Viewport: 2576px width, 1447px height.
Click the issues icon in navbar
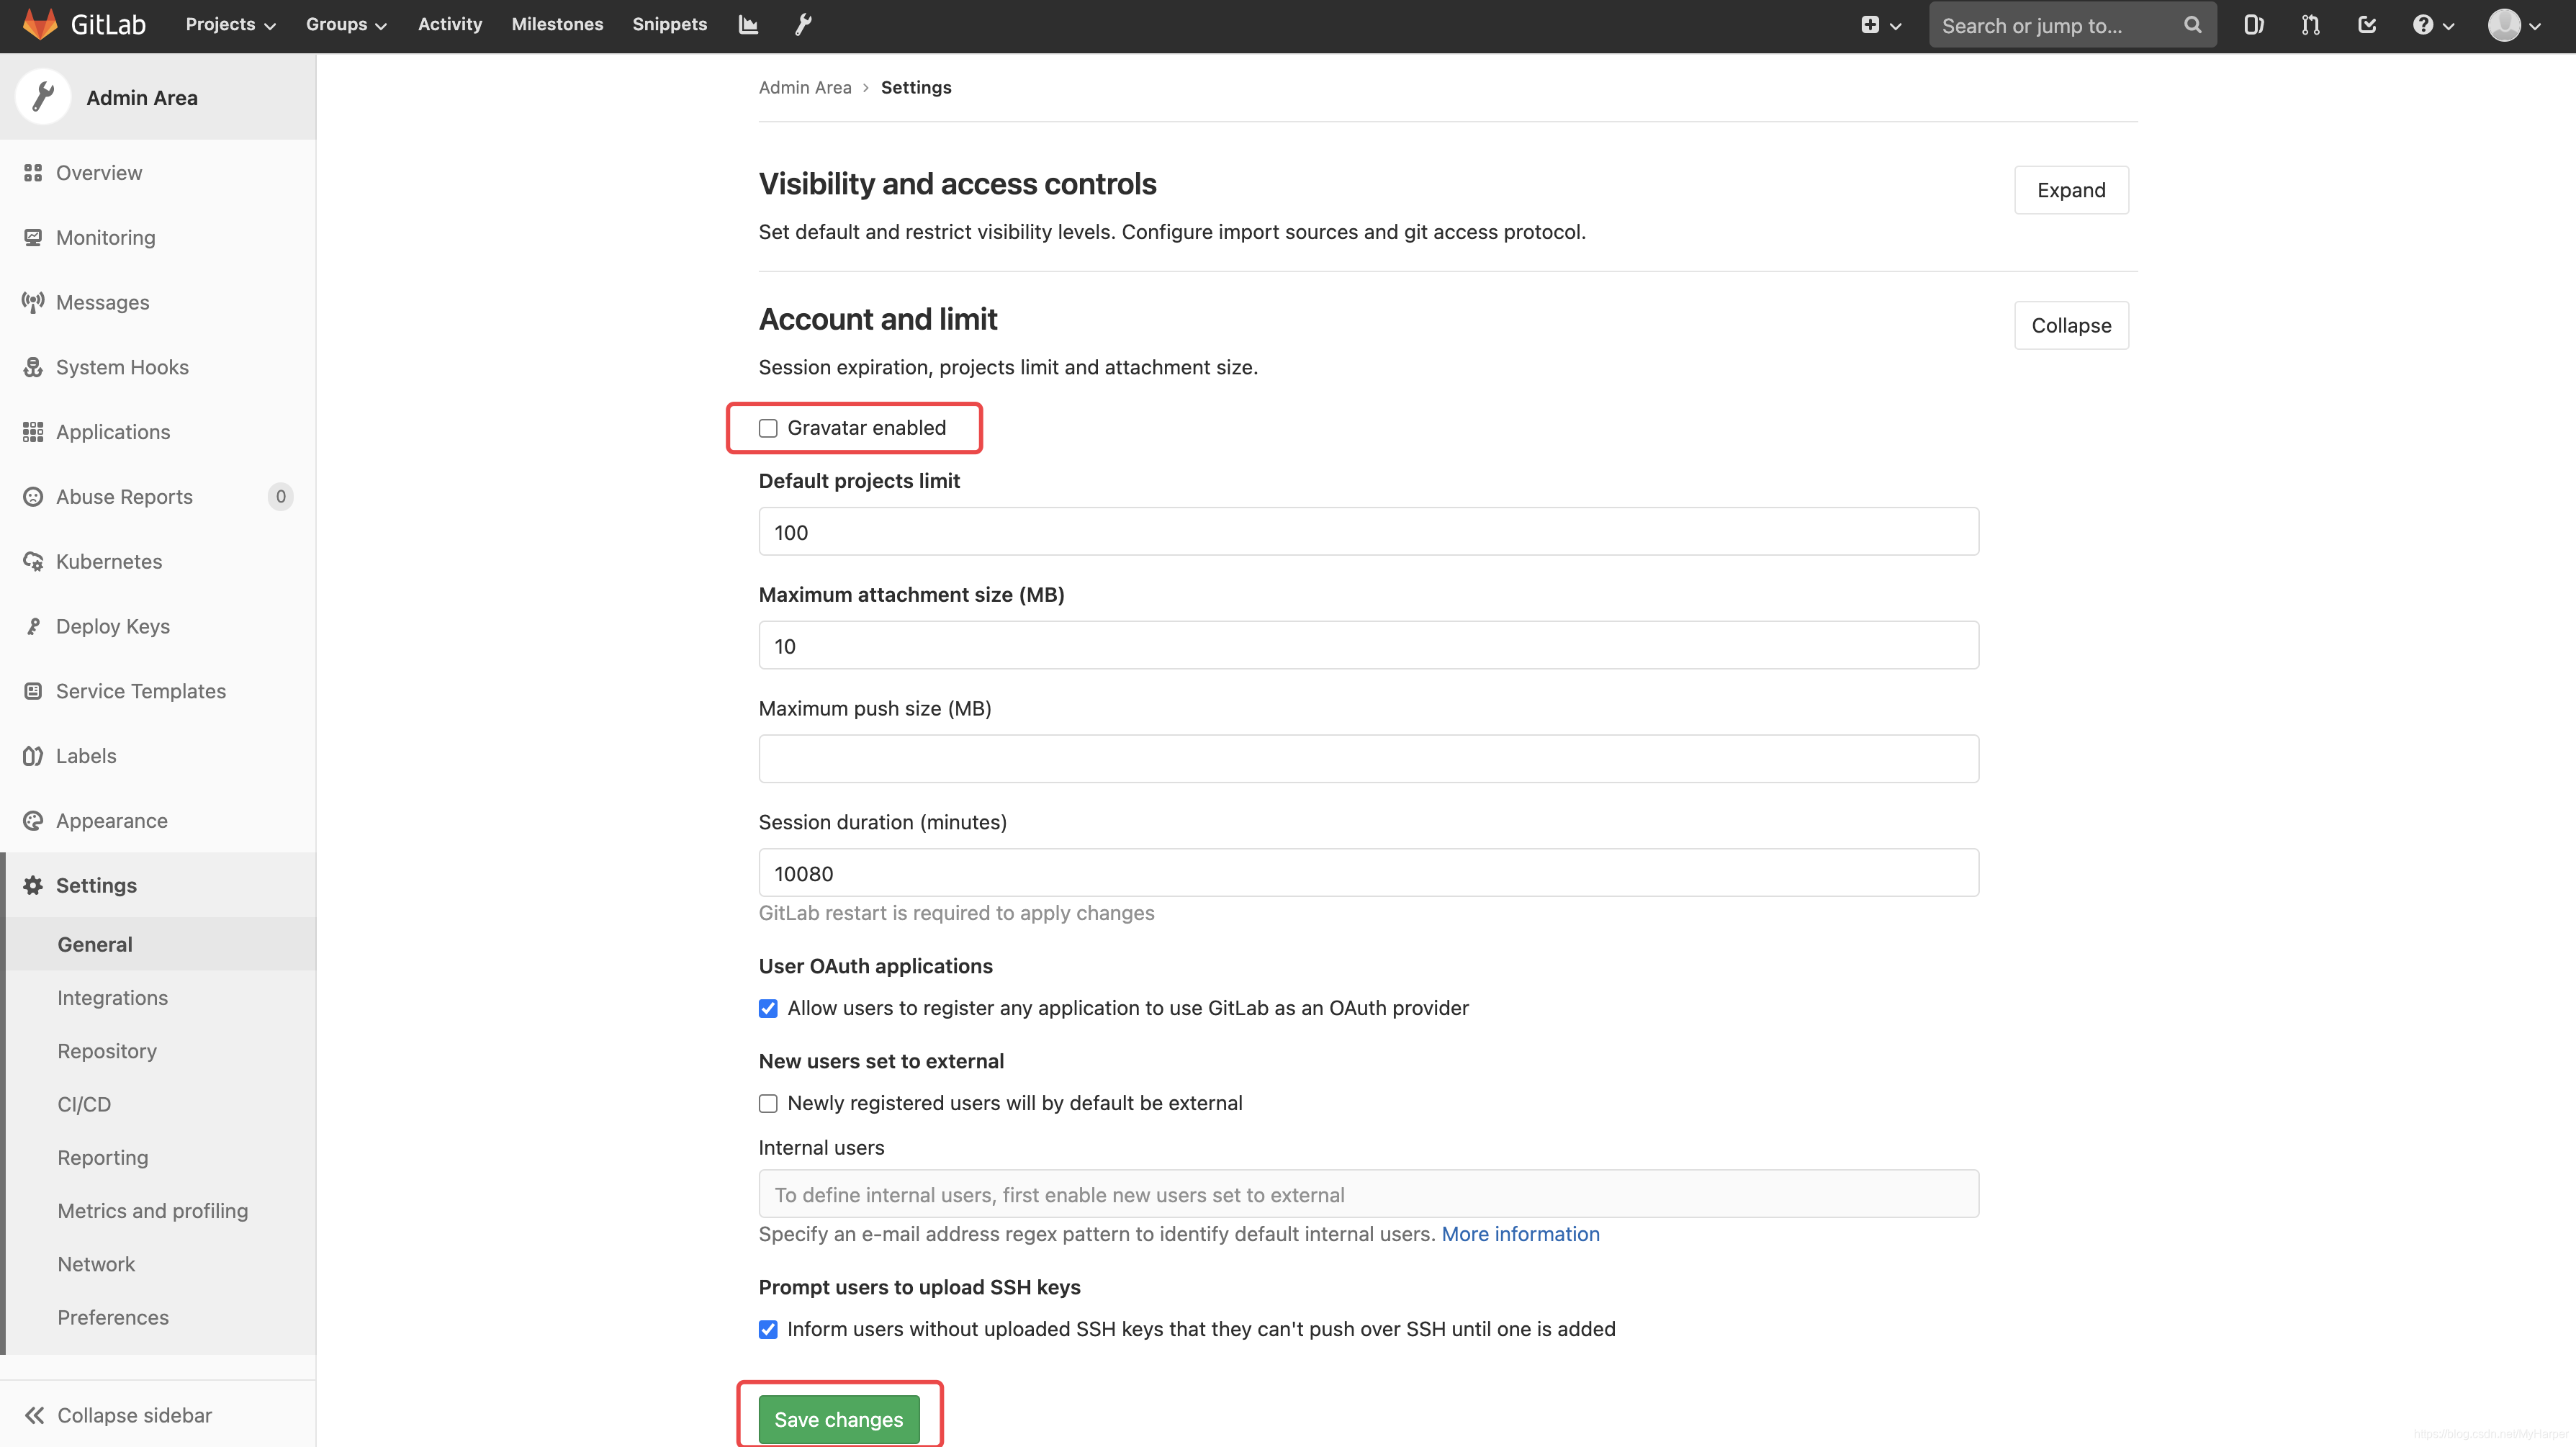tap(2253, 25)
